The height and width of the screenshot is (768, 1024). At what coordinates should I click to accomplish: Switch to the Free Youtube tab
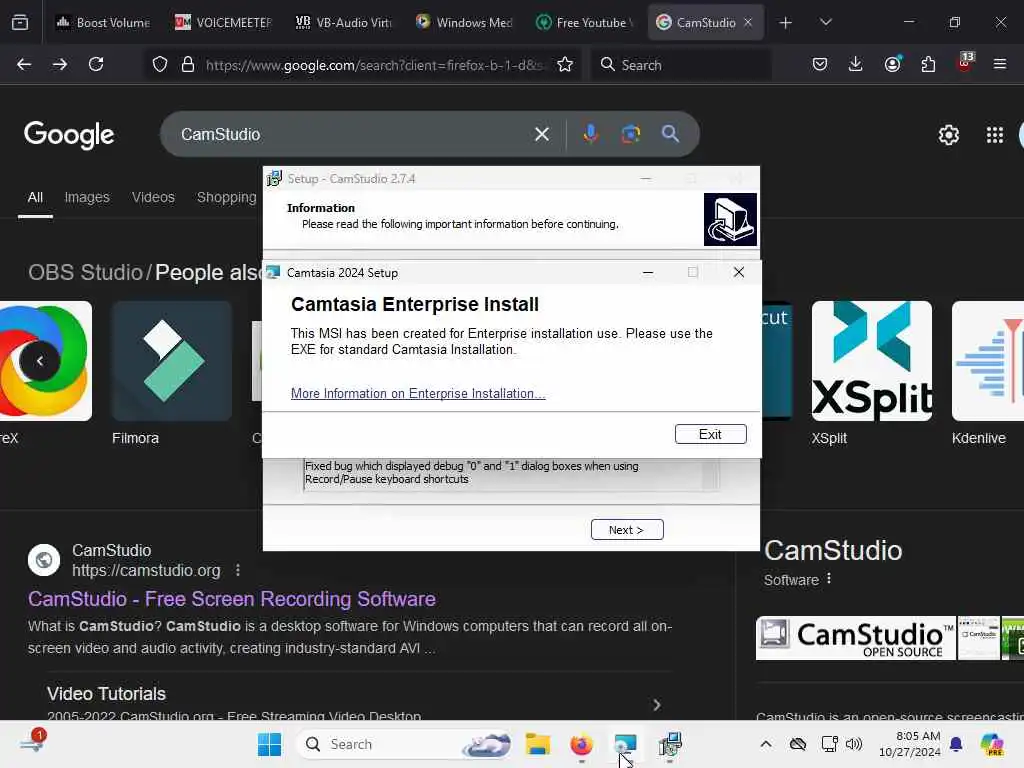(x=584, y=22)
